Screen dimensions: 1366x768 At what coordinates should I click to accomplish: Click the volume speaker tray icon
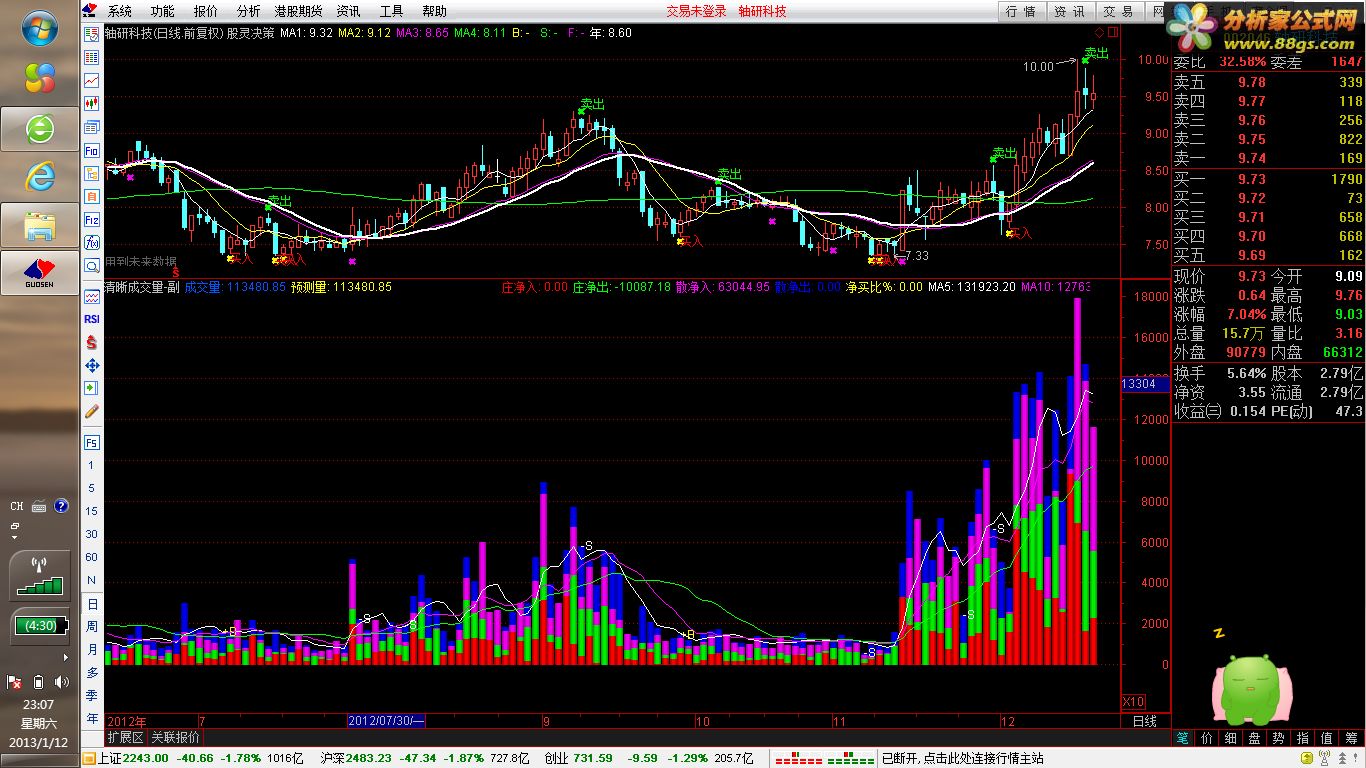[x=62, y=682]
